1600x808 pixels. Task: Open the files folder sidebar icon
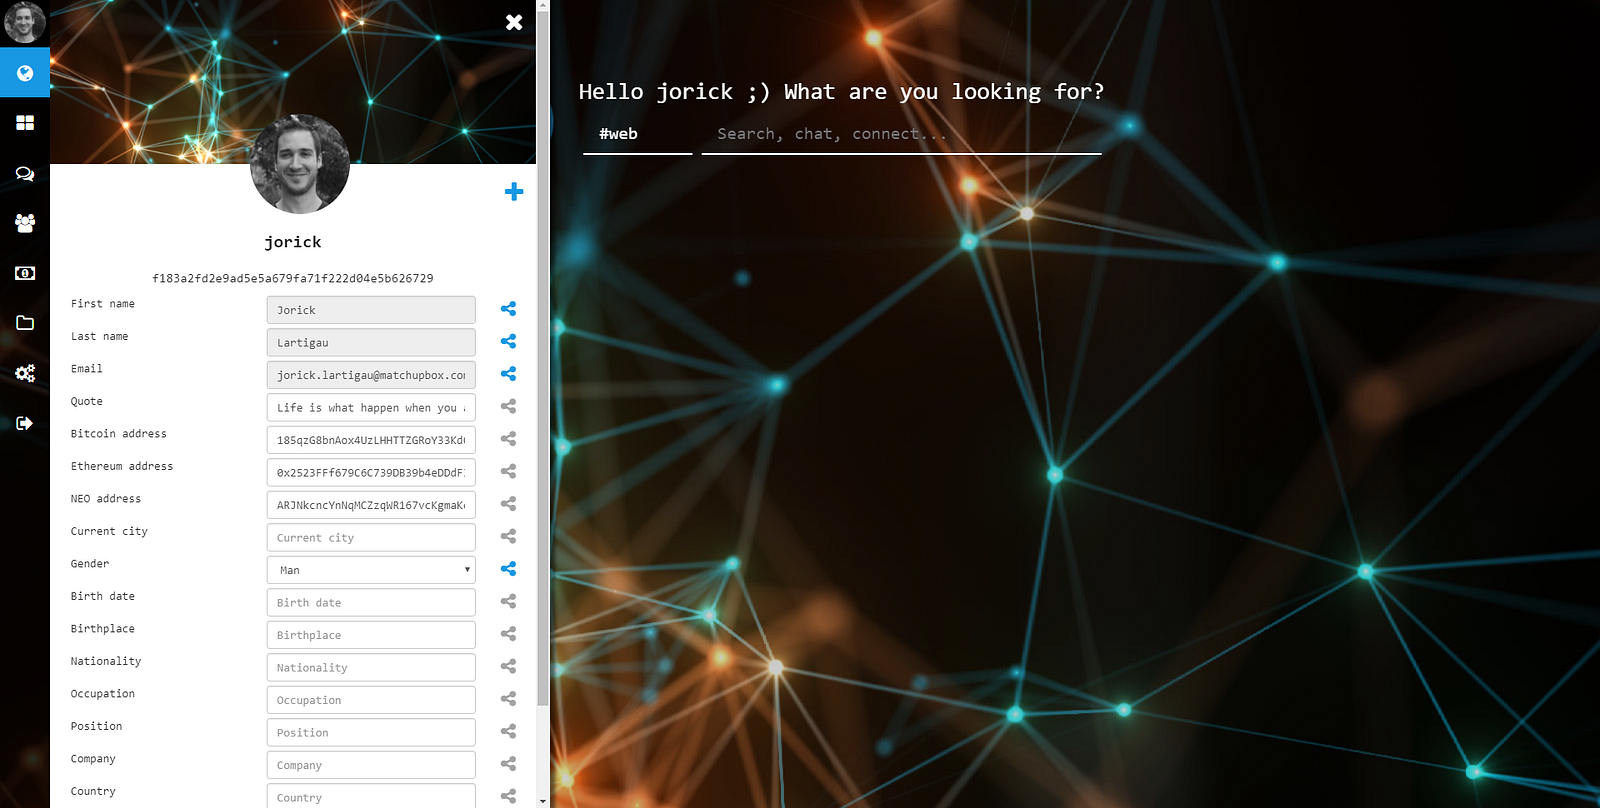coord(25,323)
